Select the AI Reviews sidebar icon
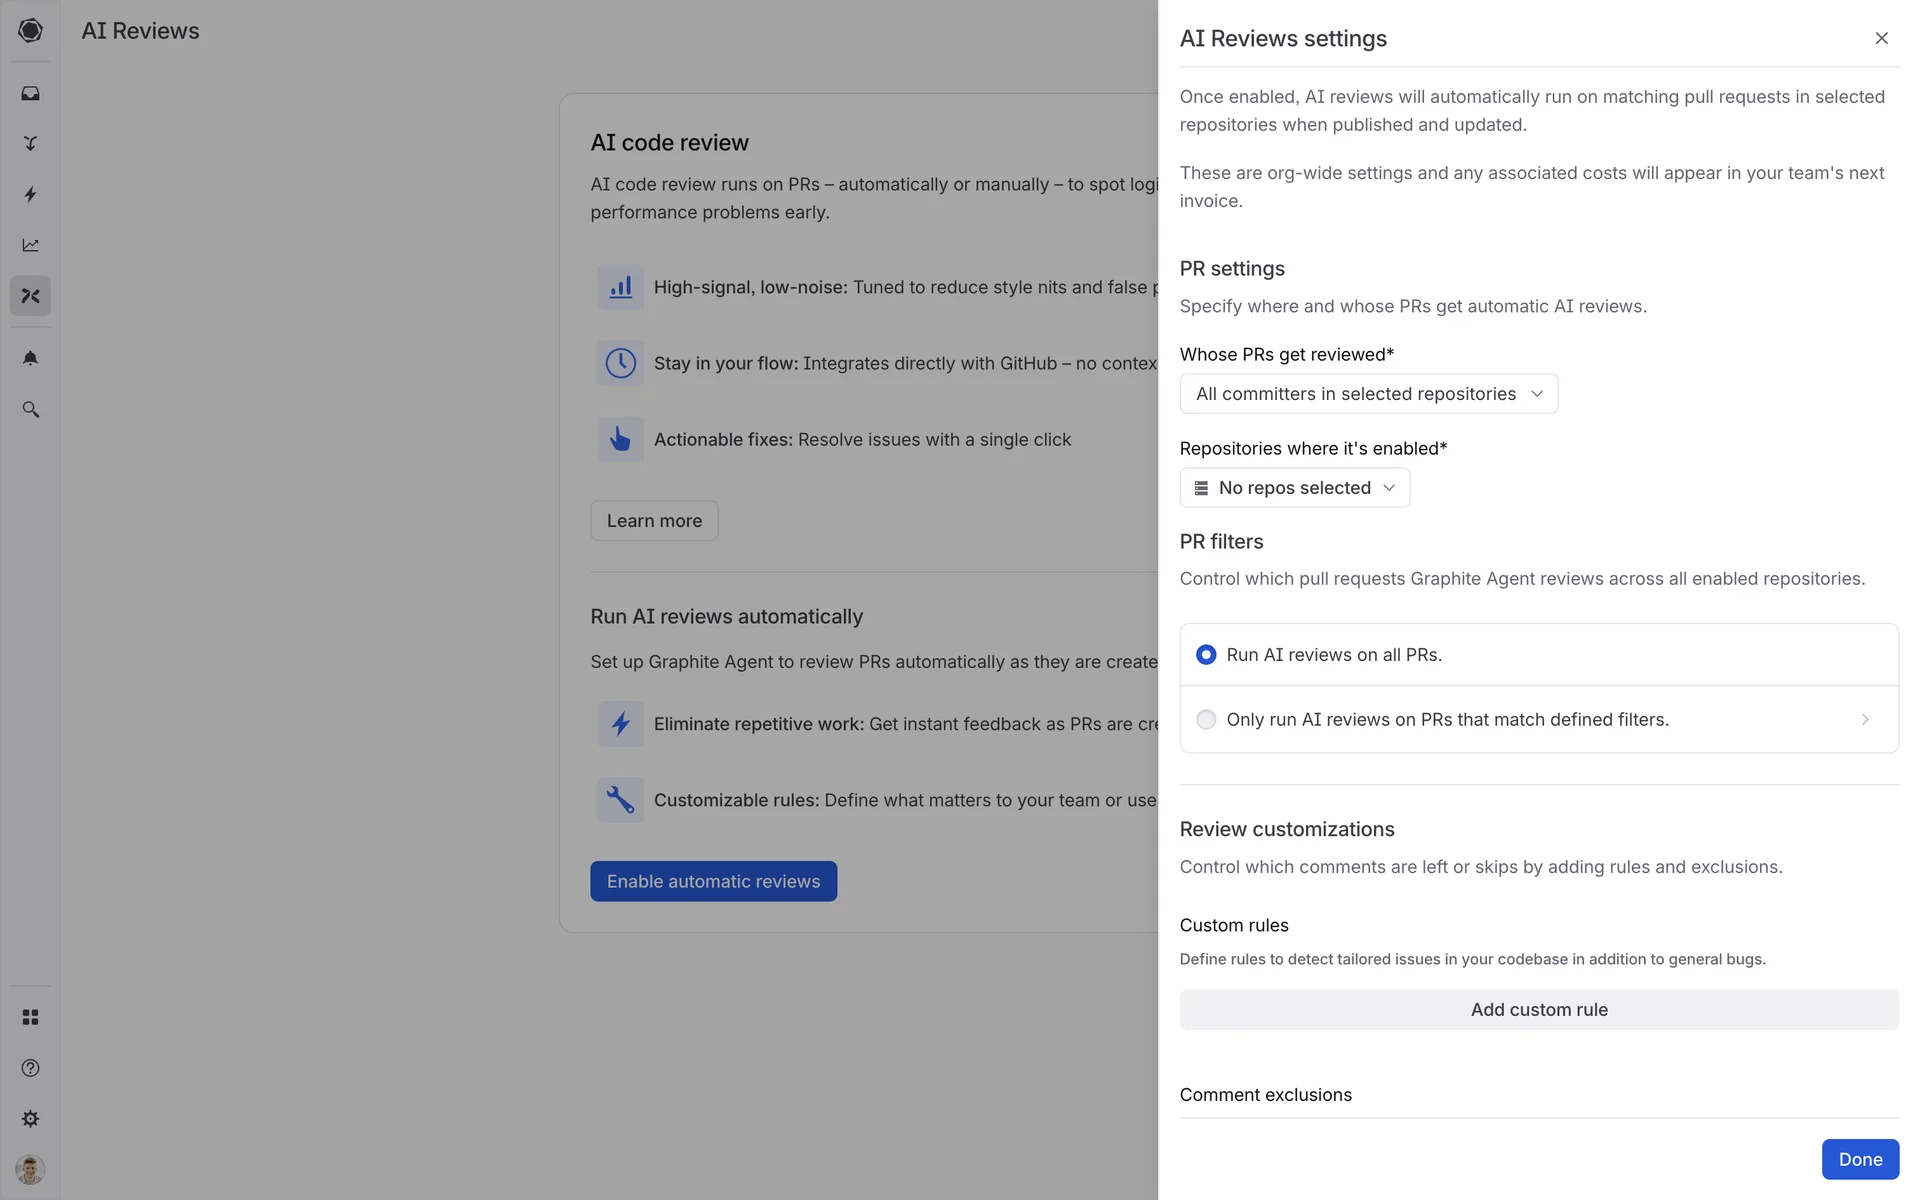The image size is (1920, 1200). 30,296
